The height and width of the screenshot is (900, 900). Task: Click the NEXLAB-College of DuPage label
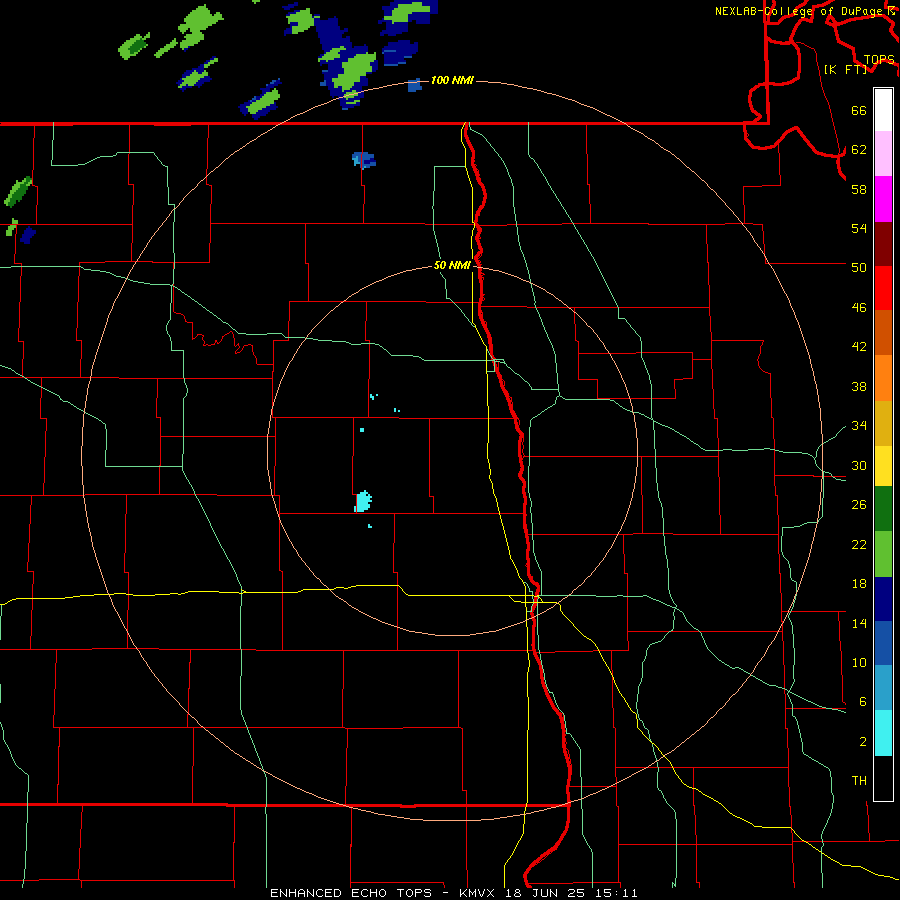(x=805, y=11)
